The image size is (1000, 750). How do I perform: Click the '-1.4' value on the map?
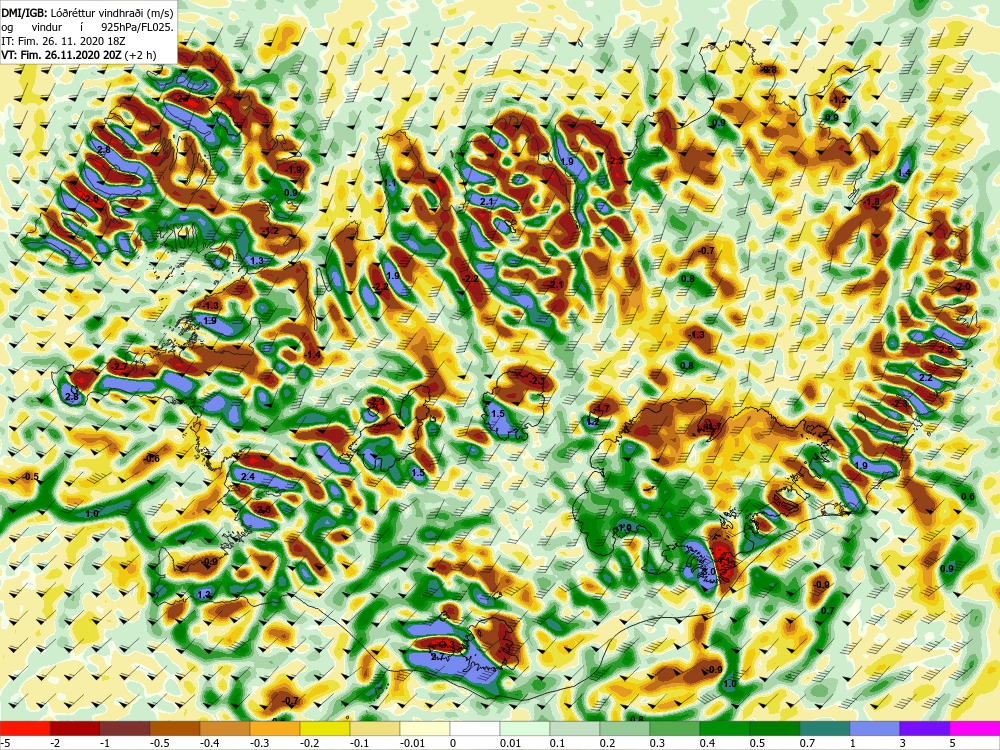point(313,355)
